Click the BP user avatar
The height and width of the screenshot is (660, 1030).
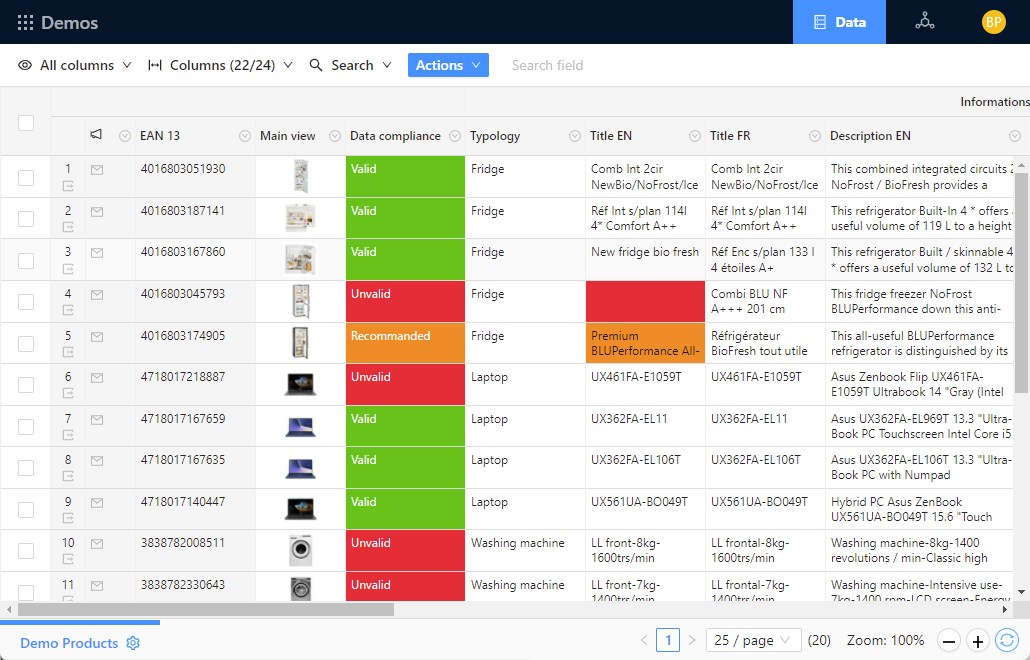pos(993,22)
